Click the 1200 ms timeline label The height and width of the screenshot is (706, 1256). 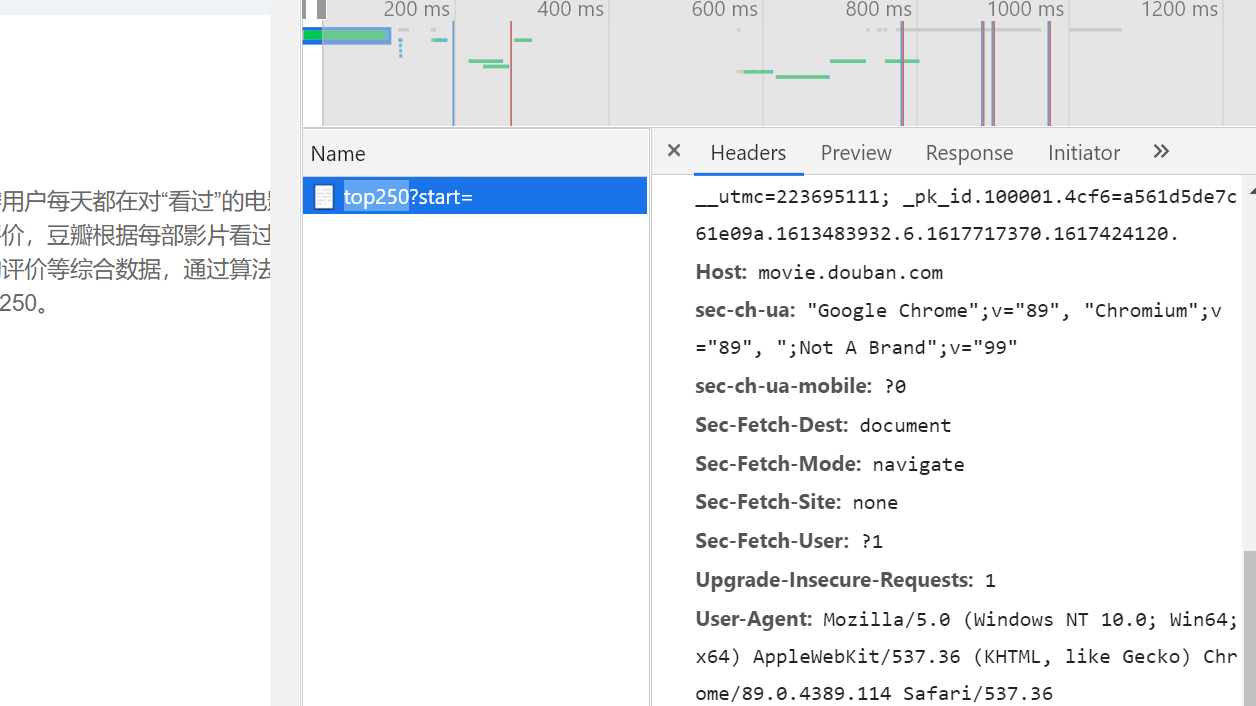click(1179, 10)
